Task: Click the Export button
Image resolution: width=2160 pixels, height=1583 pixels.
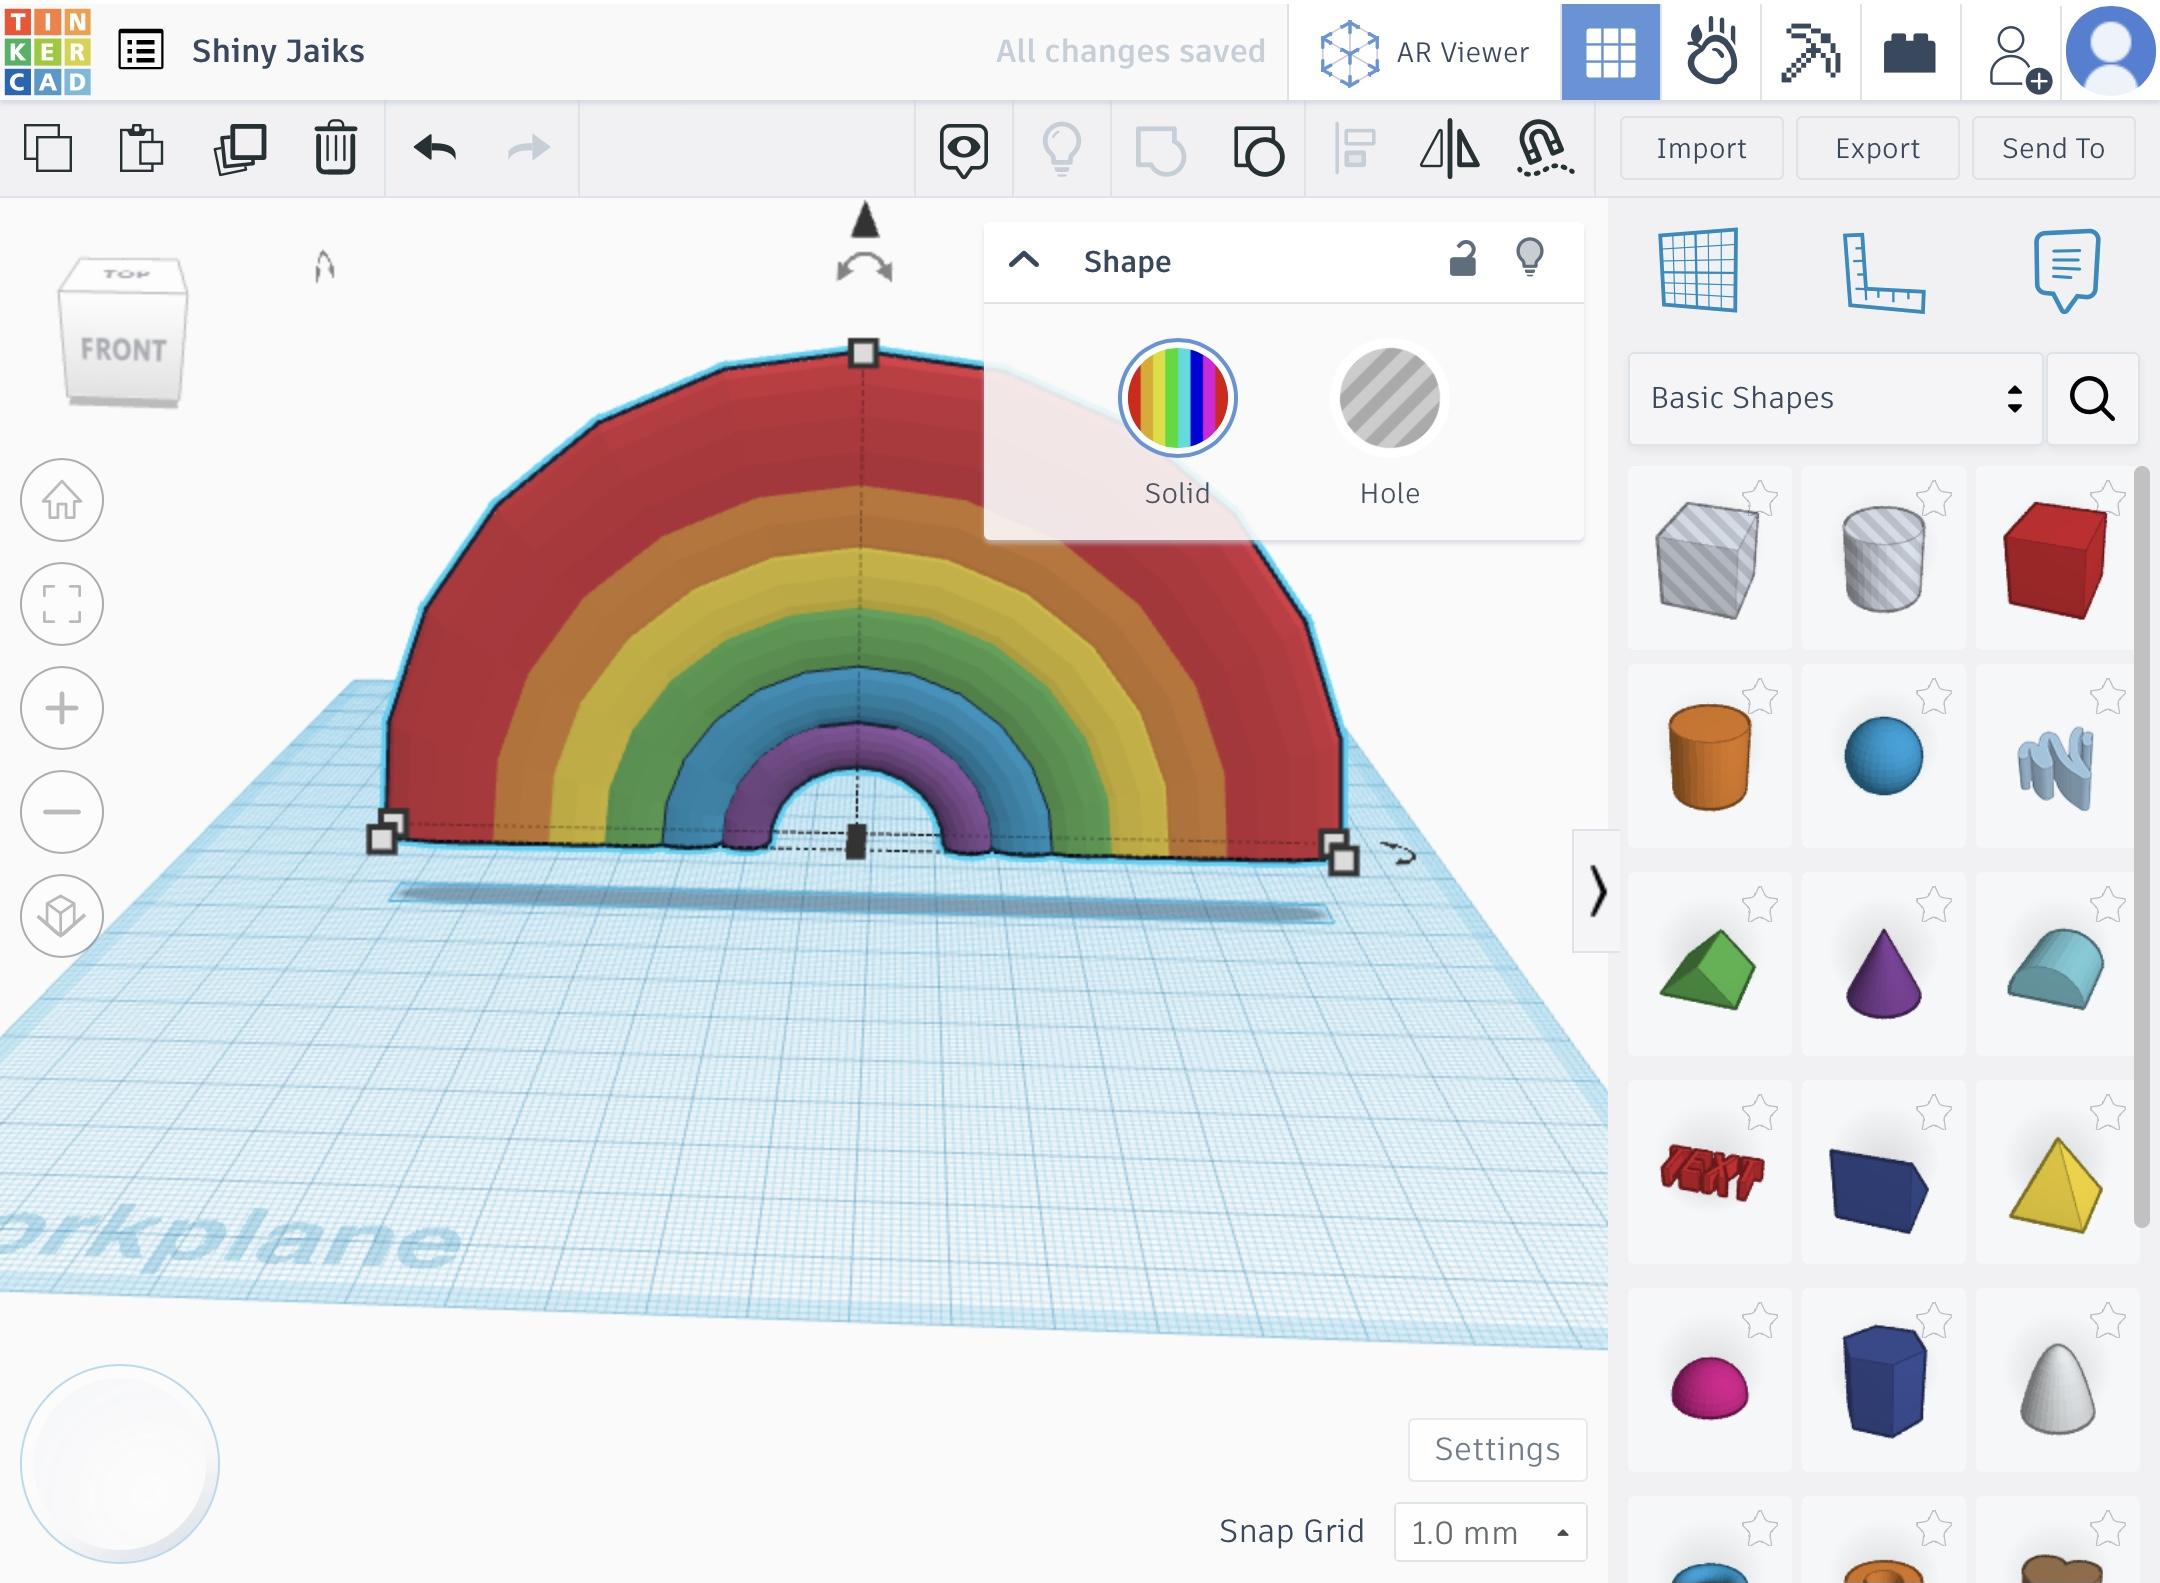Action: 1877,148
